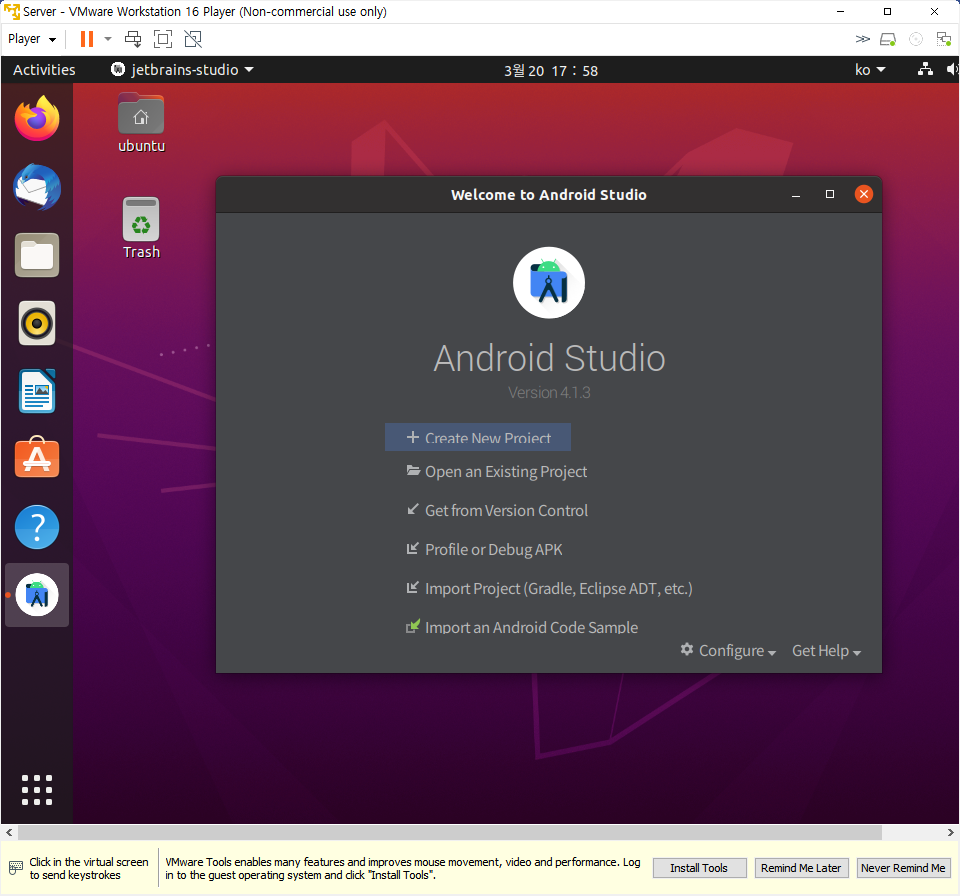Open Activities overview

click(x=44, y=70)
